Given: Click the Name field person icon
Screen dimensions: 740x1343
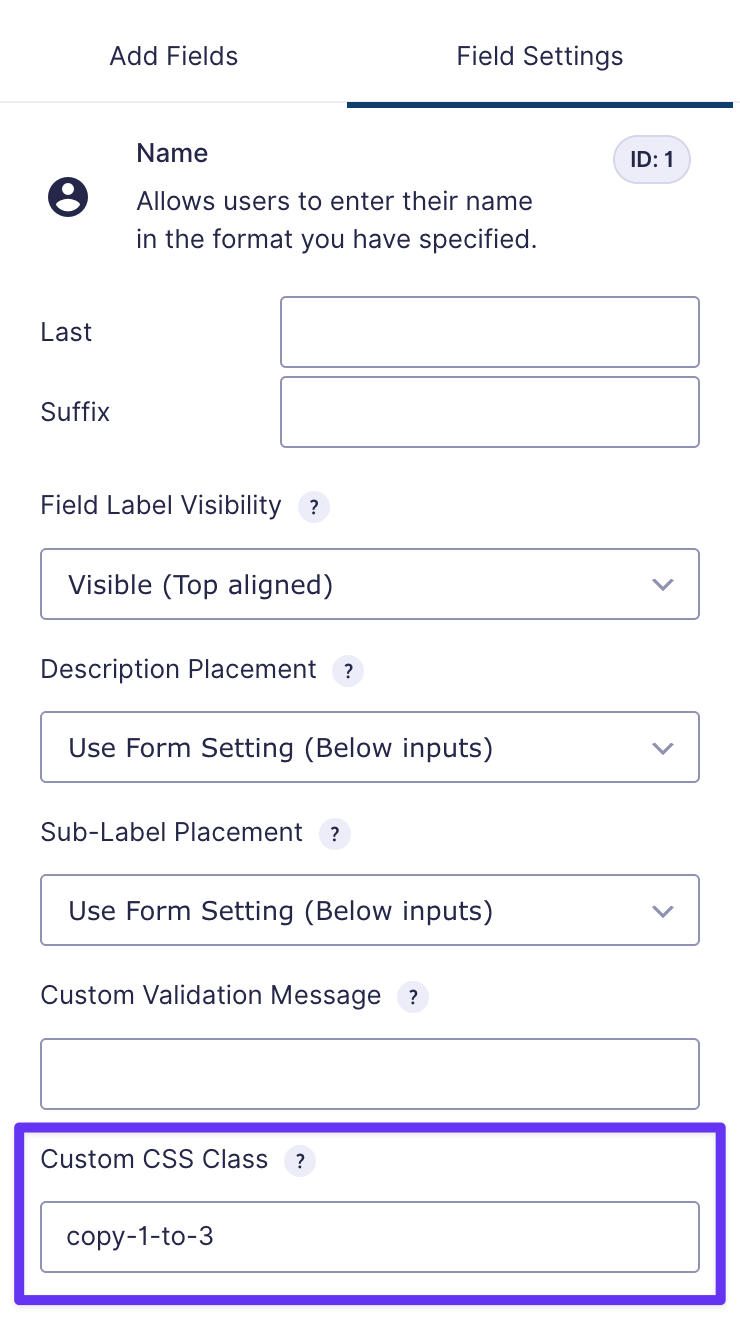Looking at the screenshot, I should pyautogui.click(x=68, y=197).
